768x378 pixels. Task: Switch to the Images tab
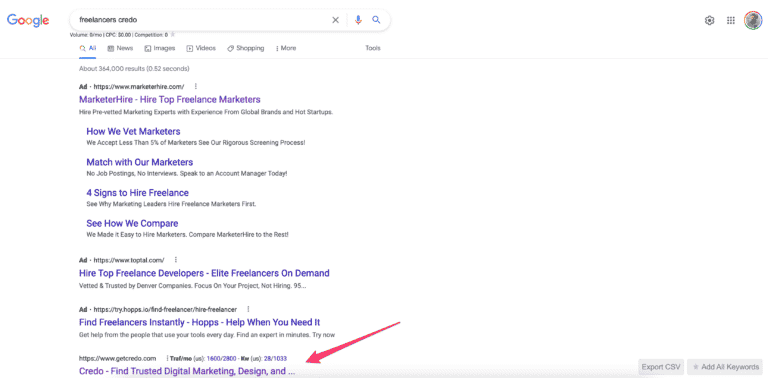160,48
